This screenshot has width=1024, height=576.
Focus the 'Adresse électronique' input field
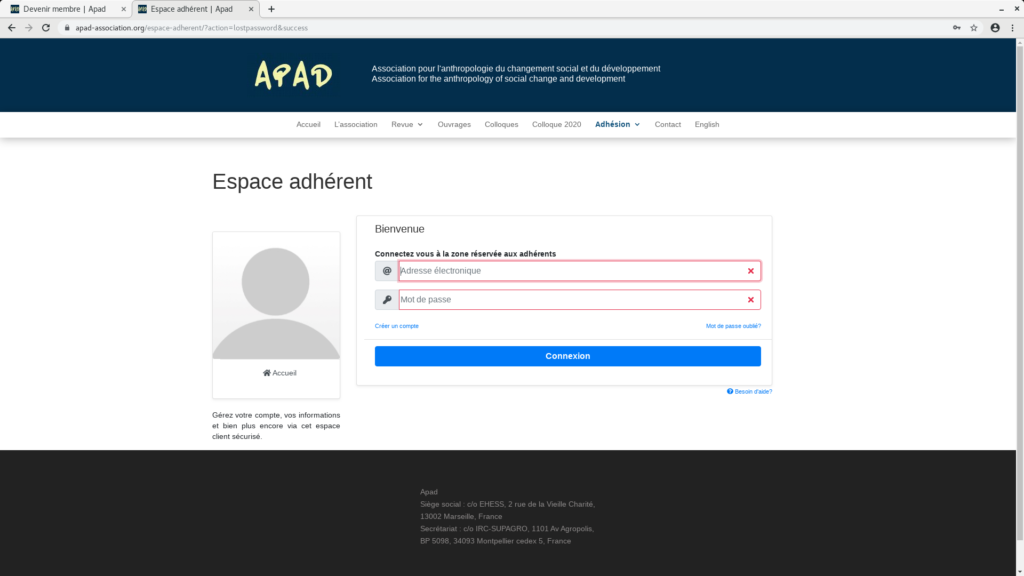click(x=579, y=271)
